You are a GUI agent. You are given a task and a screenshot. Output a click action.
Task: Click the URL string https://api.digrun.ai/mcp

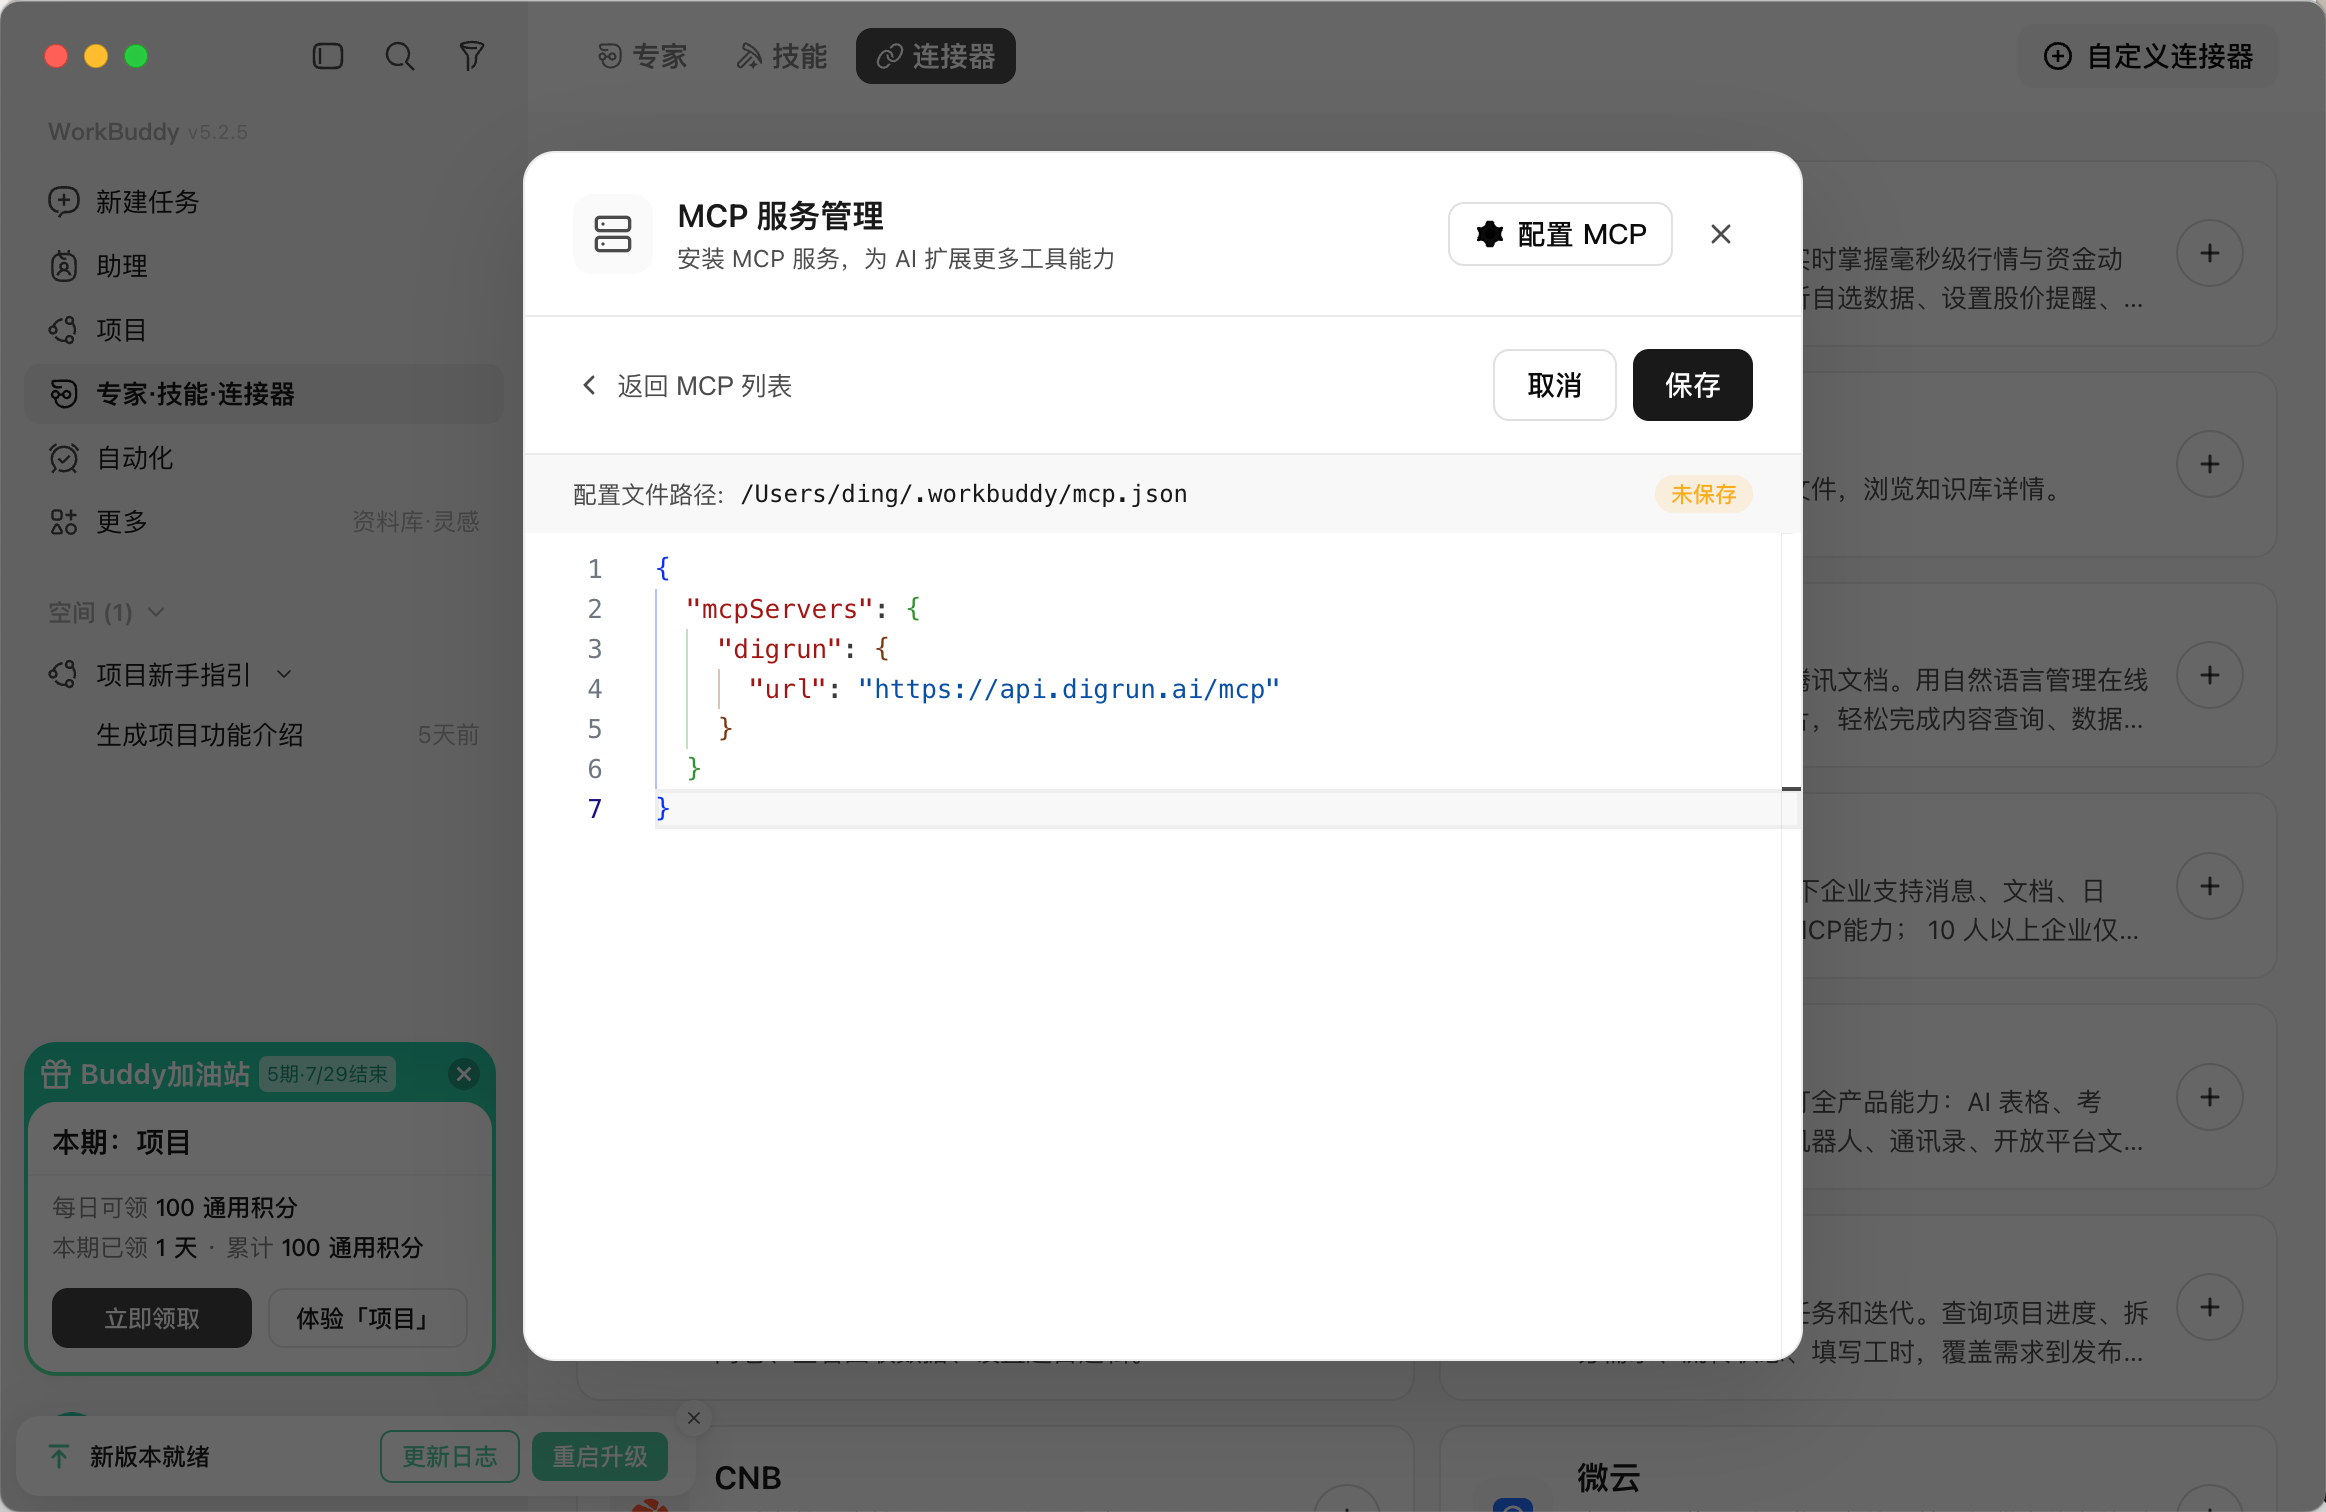(1069, 689)
